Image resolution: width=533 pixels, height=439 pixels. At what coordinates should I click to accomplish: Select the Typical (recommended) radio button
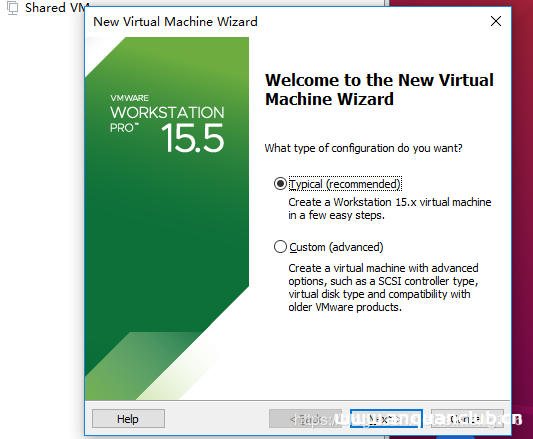(x=280, y=184)
